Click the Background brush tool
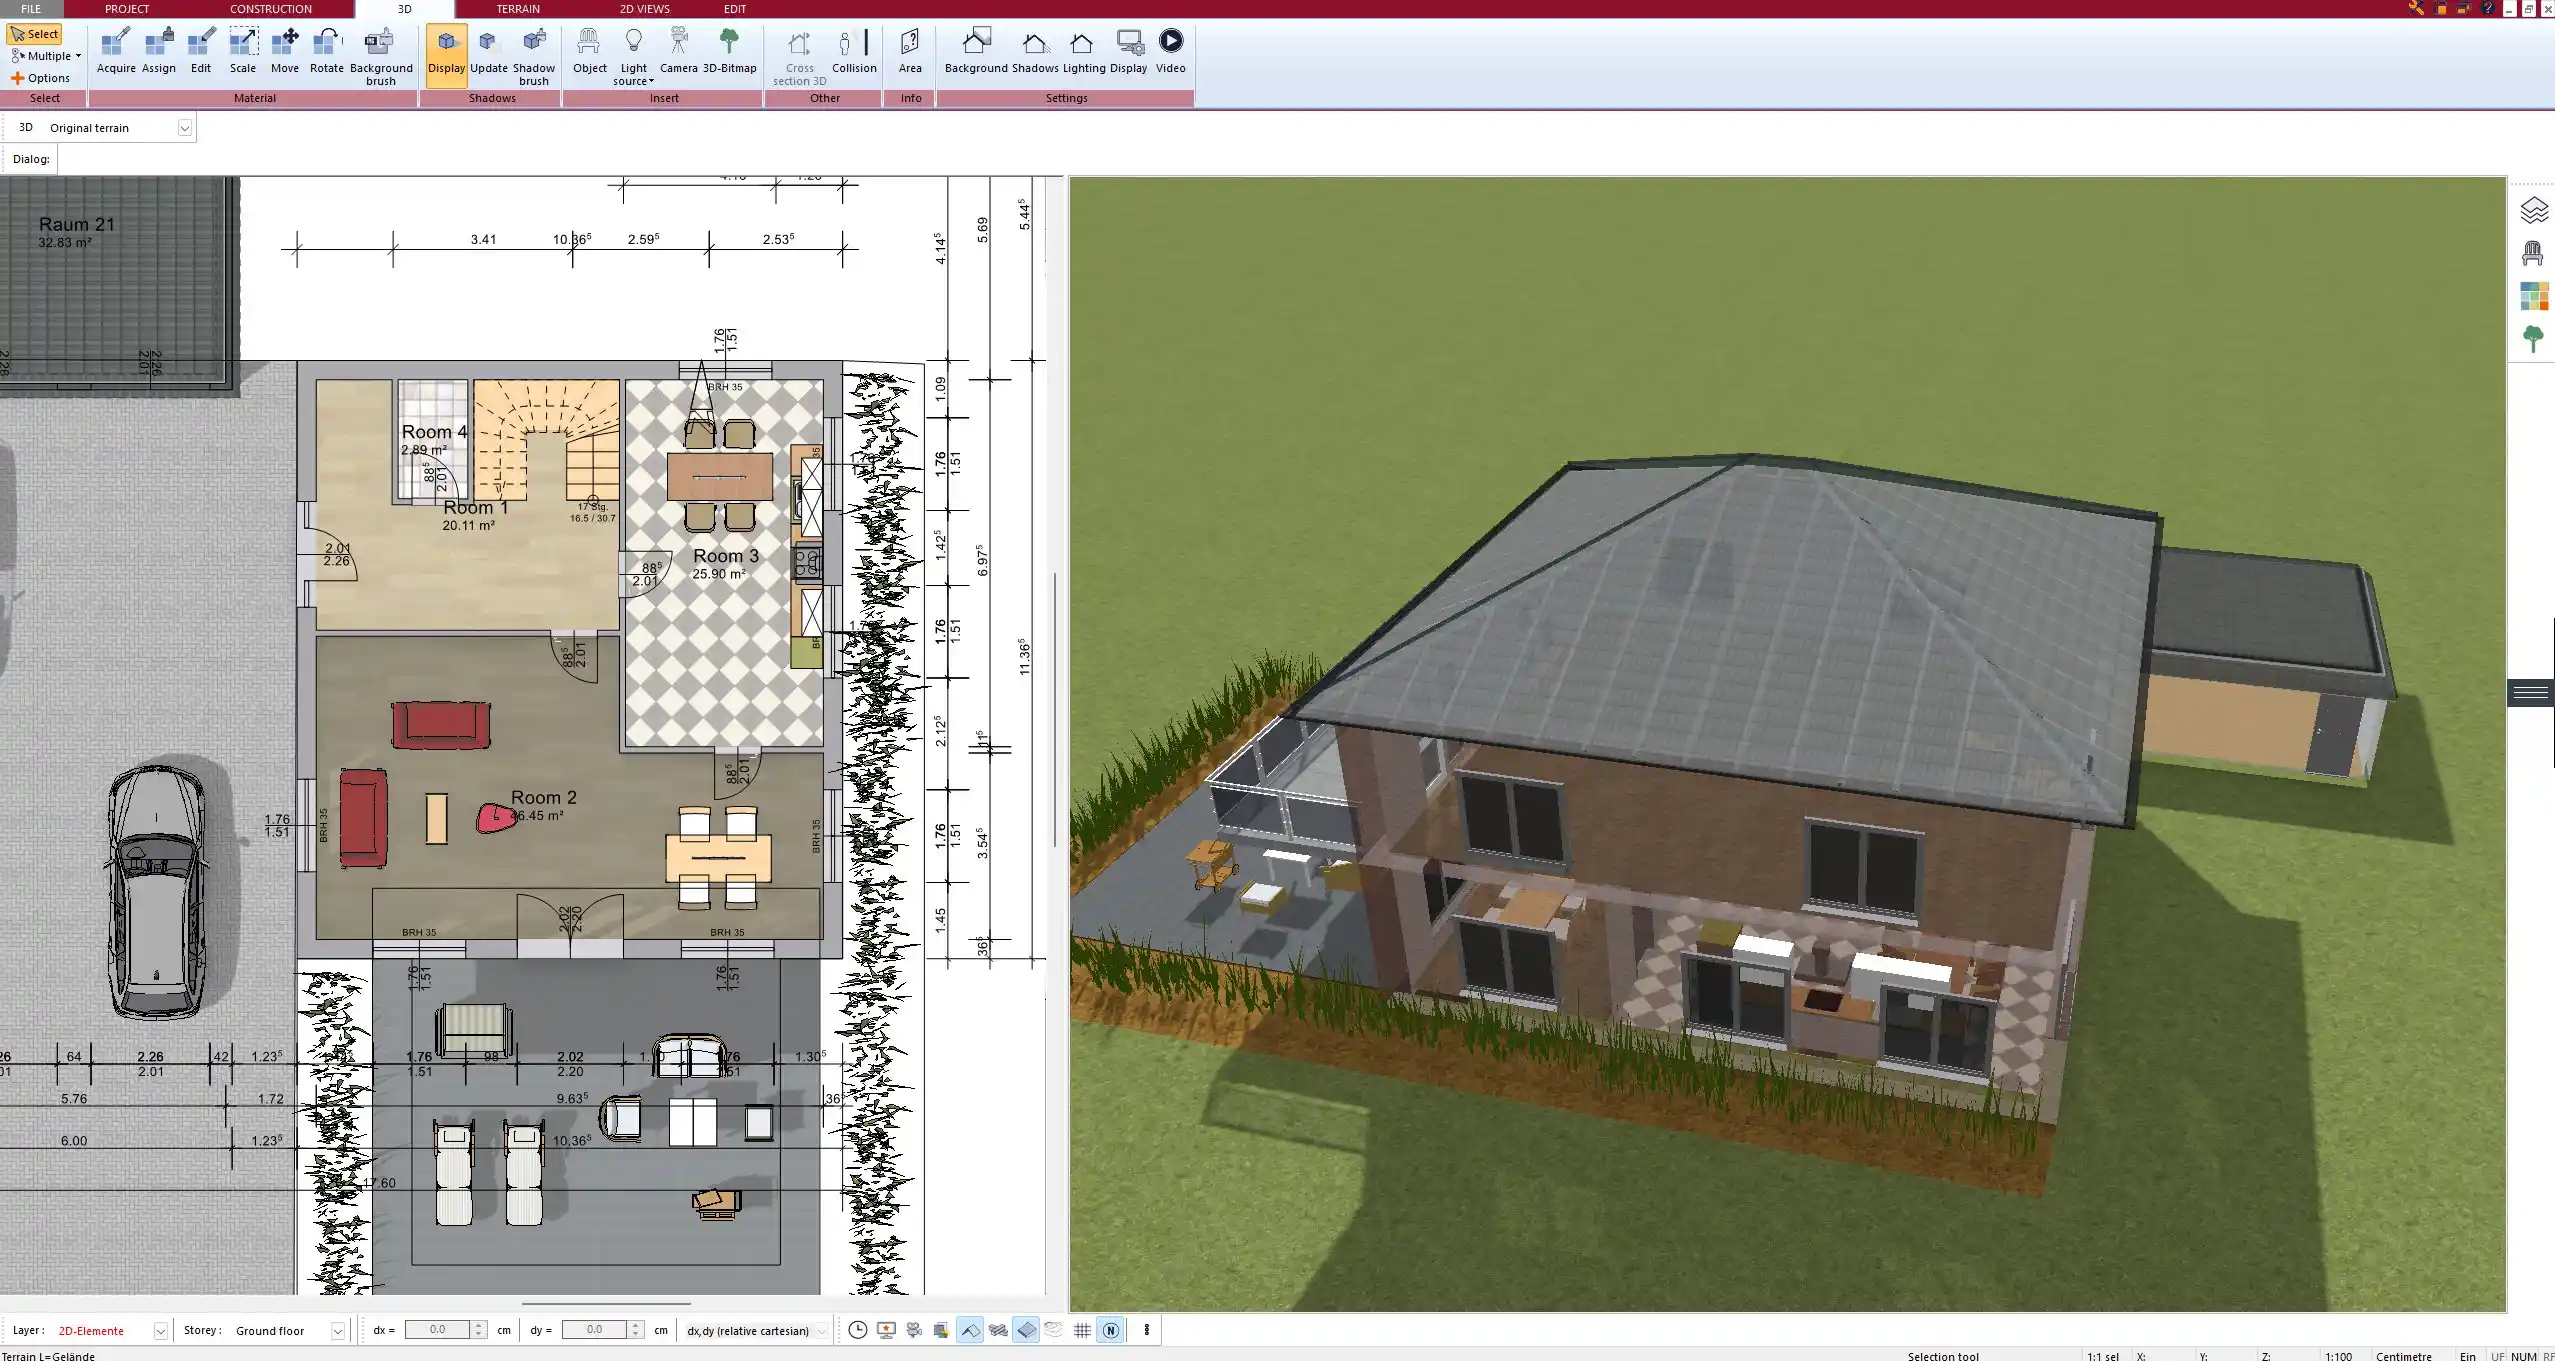The height and width of the screenshot is (1361, 2555). (x=380, y=55)
